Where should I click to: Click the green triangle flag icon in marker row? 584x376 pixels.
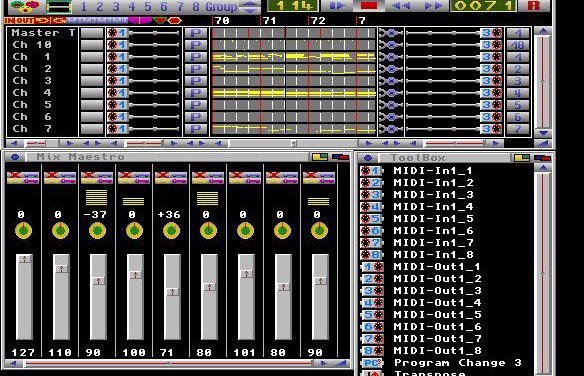coord(159,20)
